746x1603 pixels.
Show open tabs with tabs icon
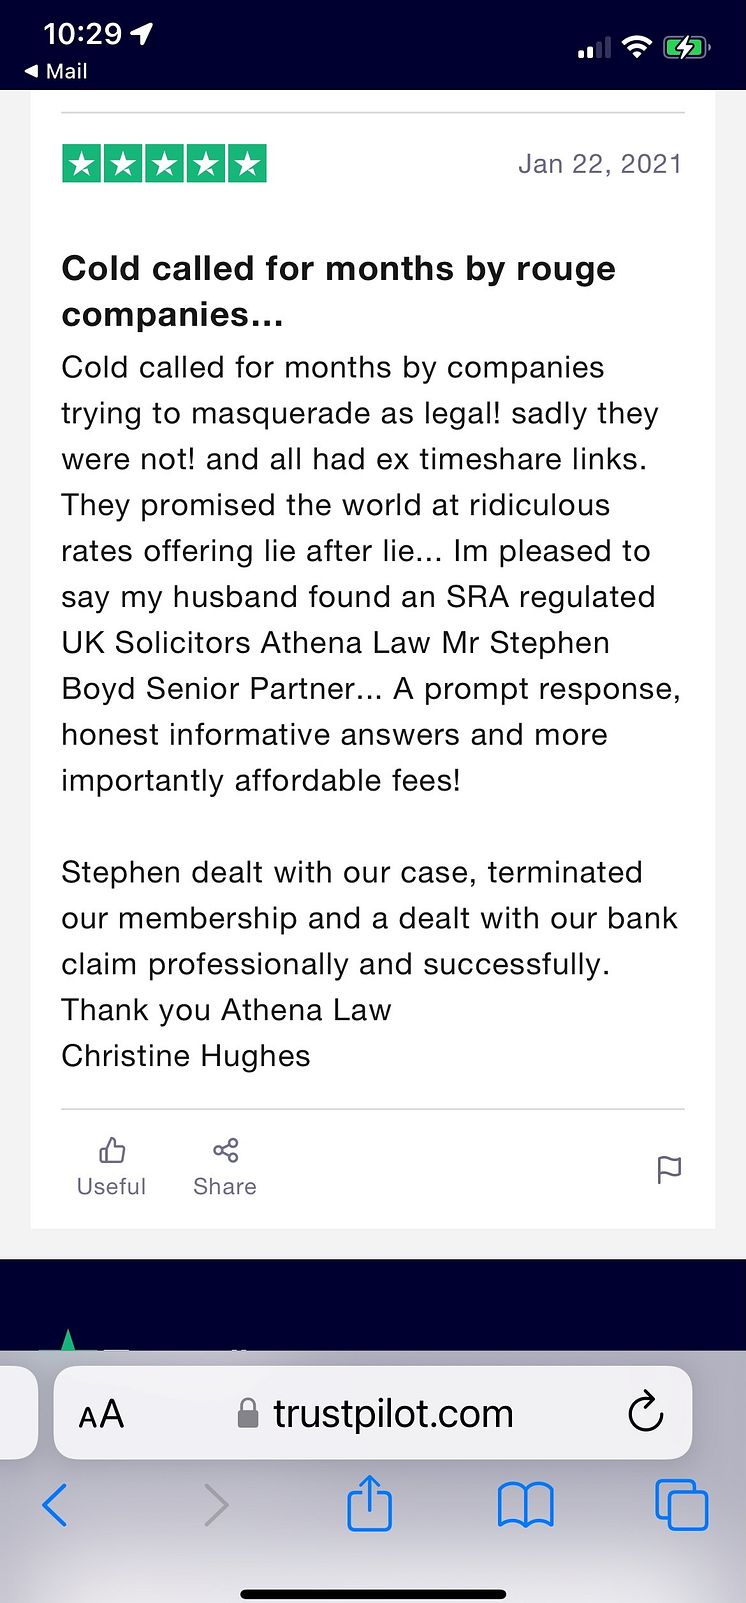click(681, 1505)
